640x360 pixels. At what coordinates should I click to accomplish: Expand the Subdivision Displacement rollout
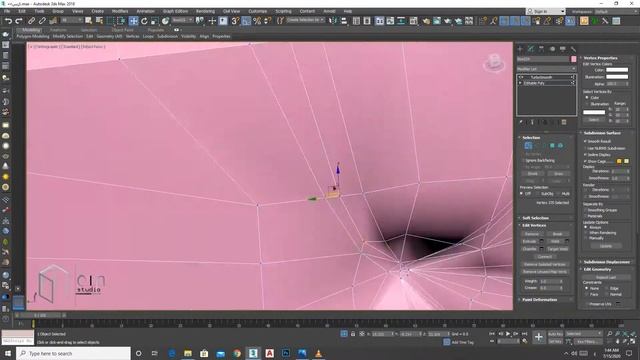click(x=607, y=262)
